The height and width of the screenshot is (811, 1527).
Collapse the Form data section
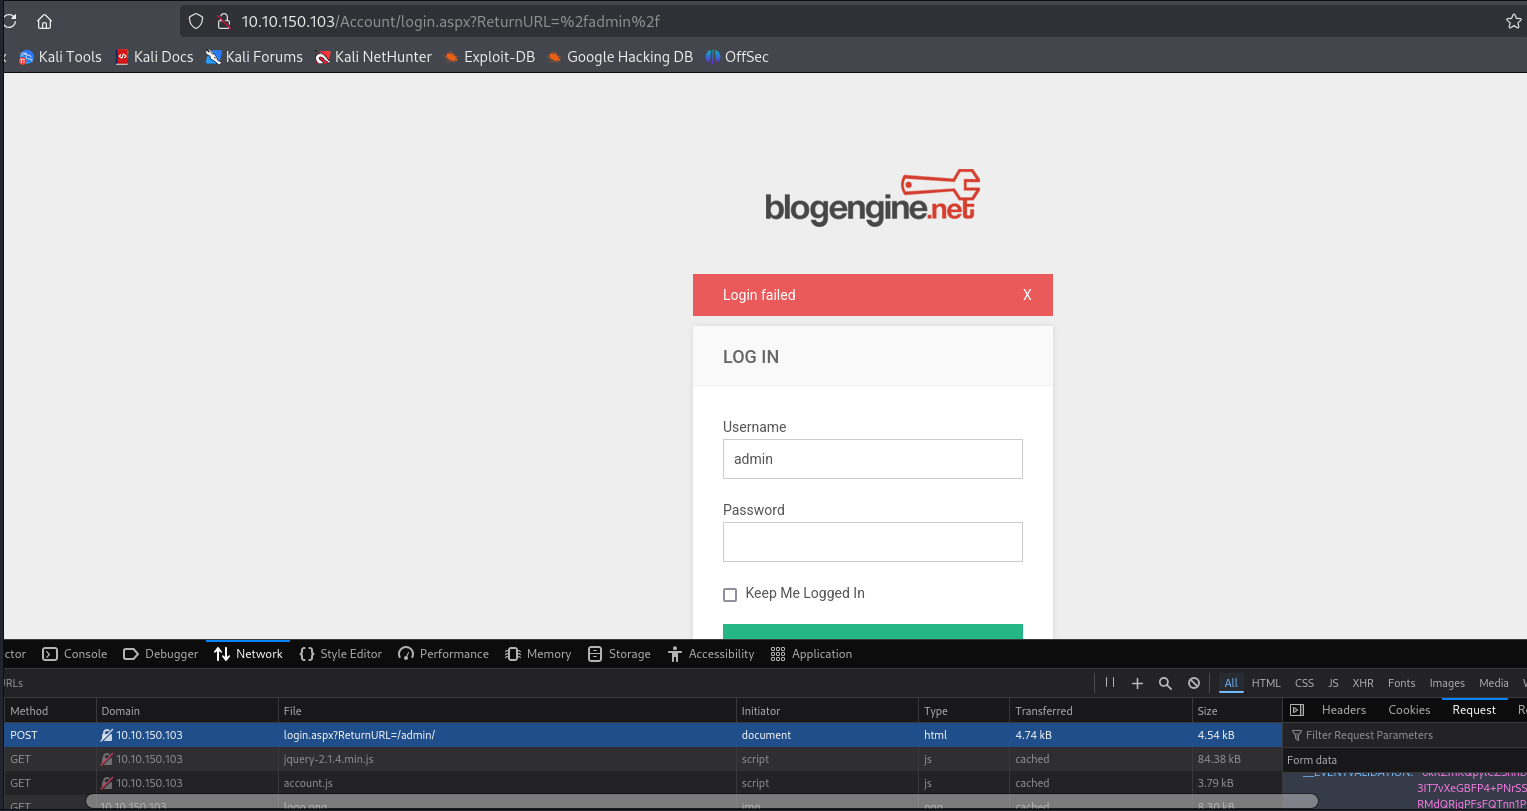pyautogui.click(x=1311, y=760)
